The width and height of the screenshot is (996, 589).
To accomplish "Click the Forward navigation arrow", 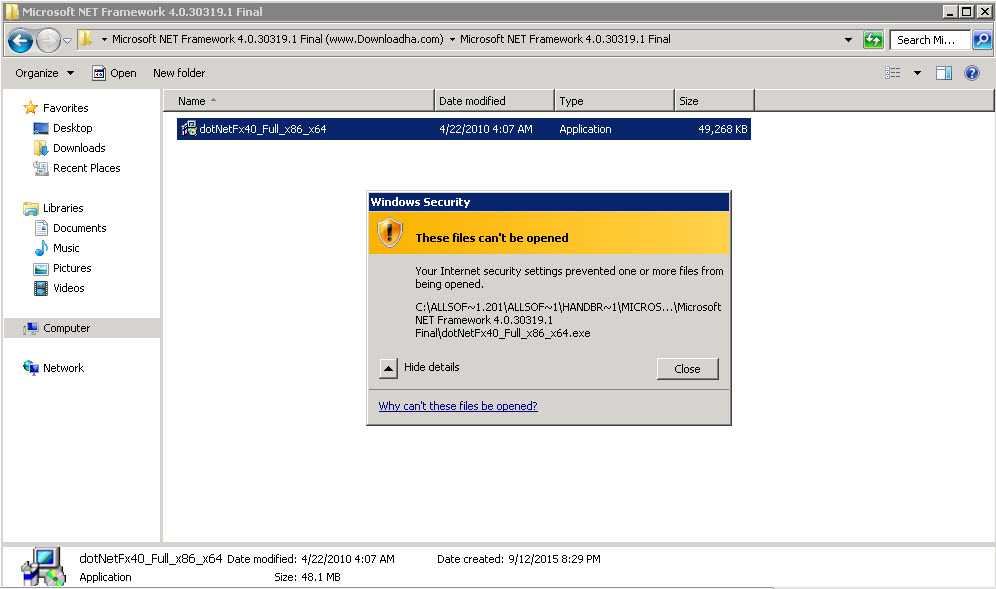I will tap(48, 41).
